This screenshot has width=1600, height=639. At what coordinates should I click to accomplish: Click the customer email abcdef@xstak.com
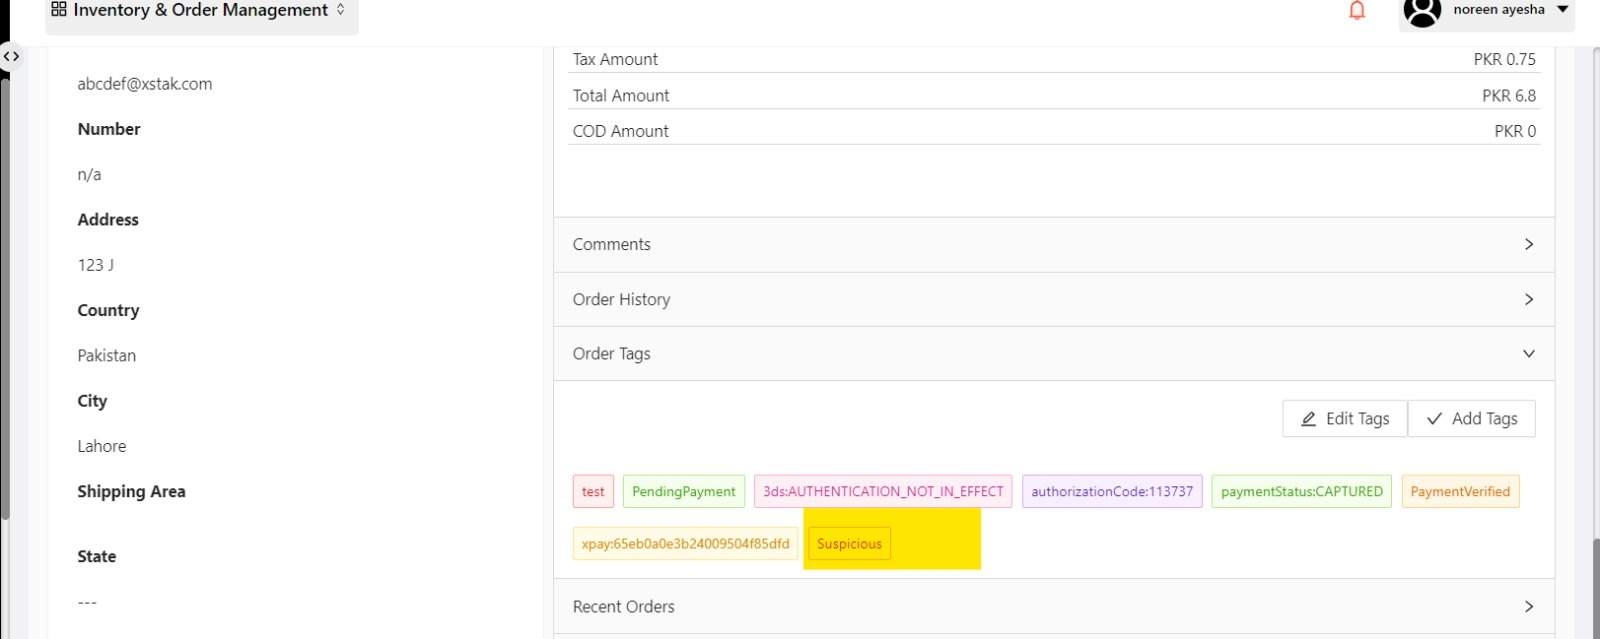(x=145, y=84)
